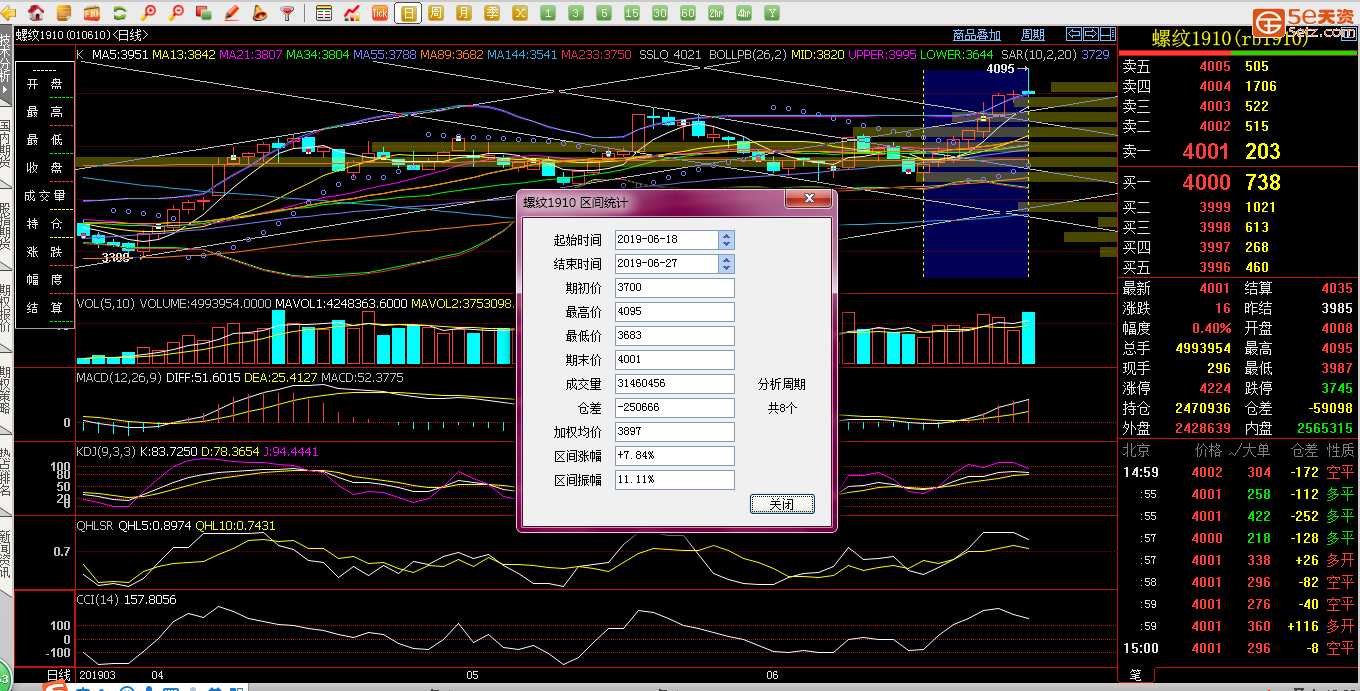Select the daily (日) period icon
1360x691 pixels.
click(x=408, y=13)
